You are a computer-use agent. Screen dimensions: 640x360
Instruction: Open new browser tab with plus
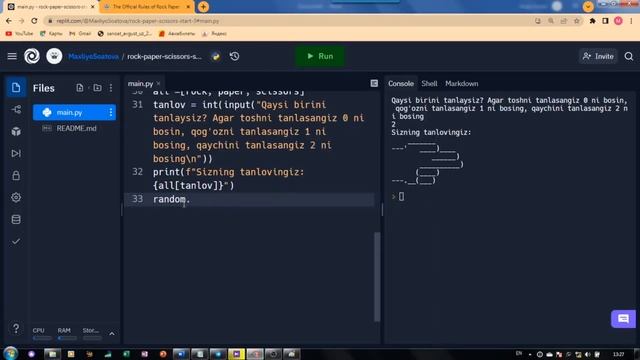point(203,7)
